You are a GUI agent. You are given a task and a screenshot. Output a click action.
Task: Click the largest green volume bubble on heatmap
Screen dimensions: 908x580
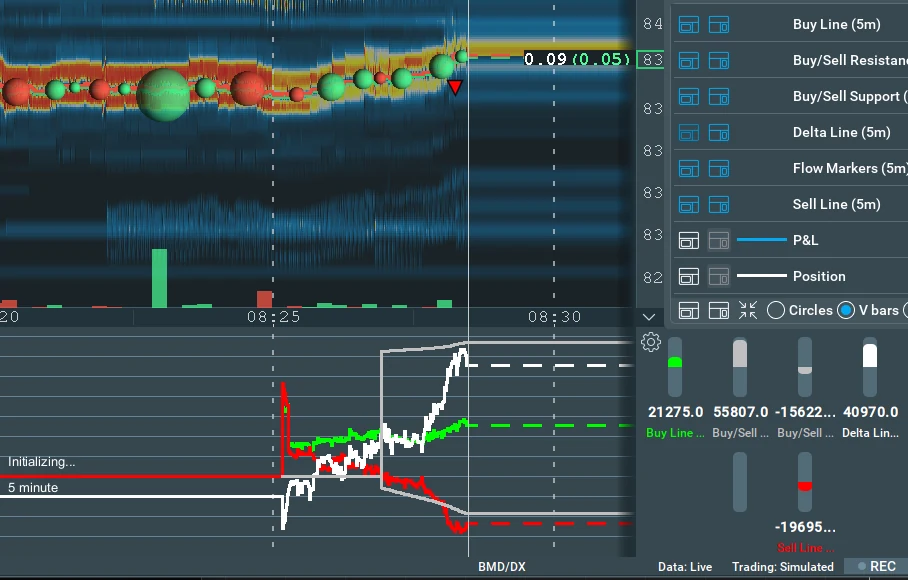(x=163, y=95)
